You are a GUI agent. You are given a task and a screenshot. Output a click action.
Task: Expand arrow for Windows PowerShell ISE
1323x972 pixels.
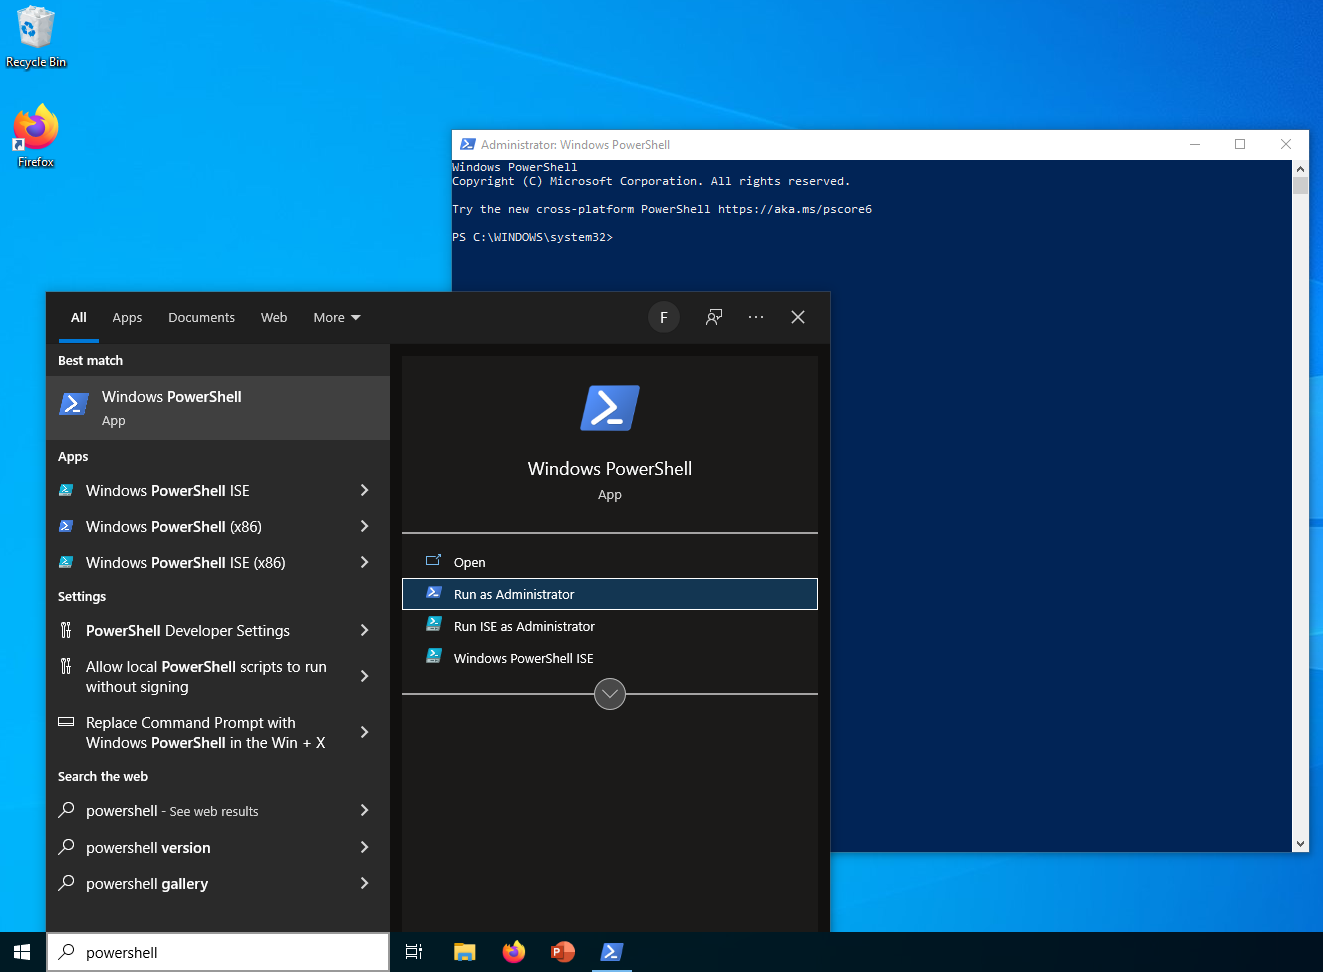coord(365,490)
